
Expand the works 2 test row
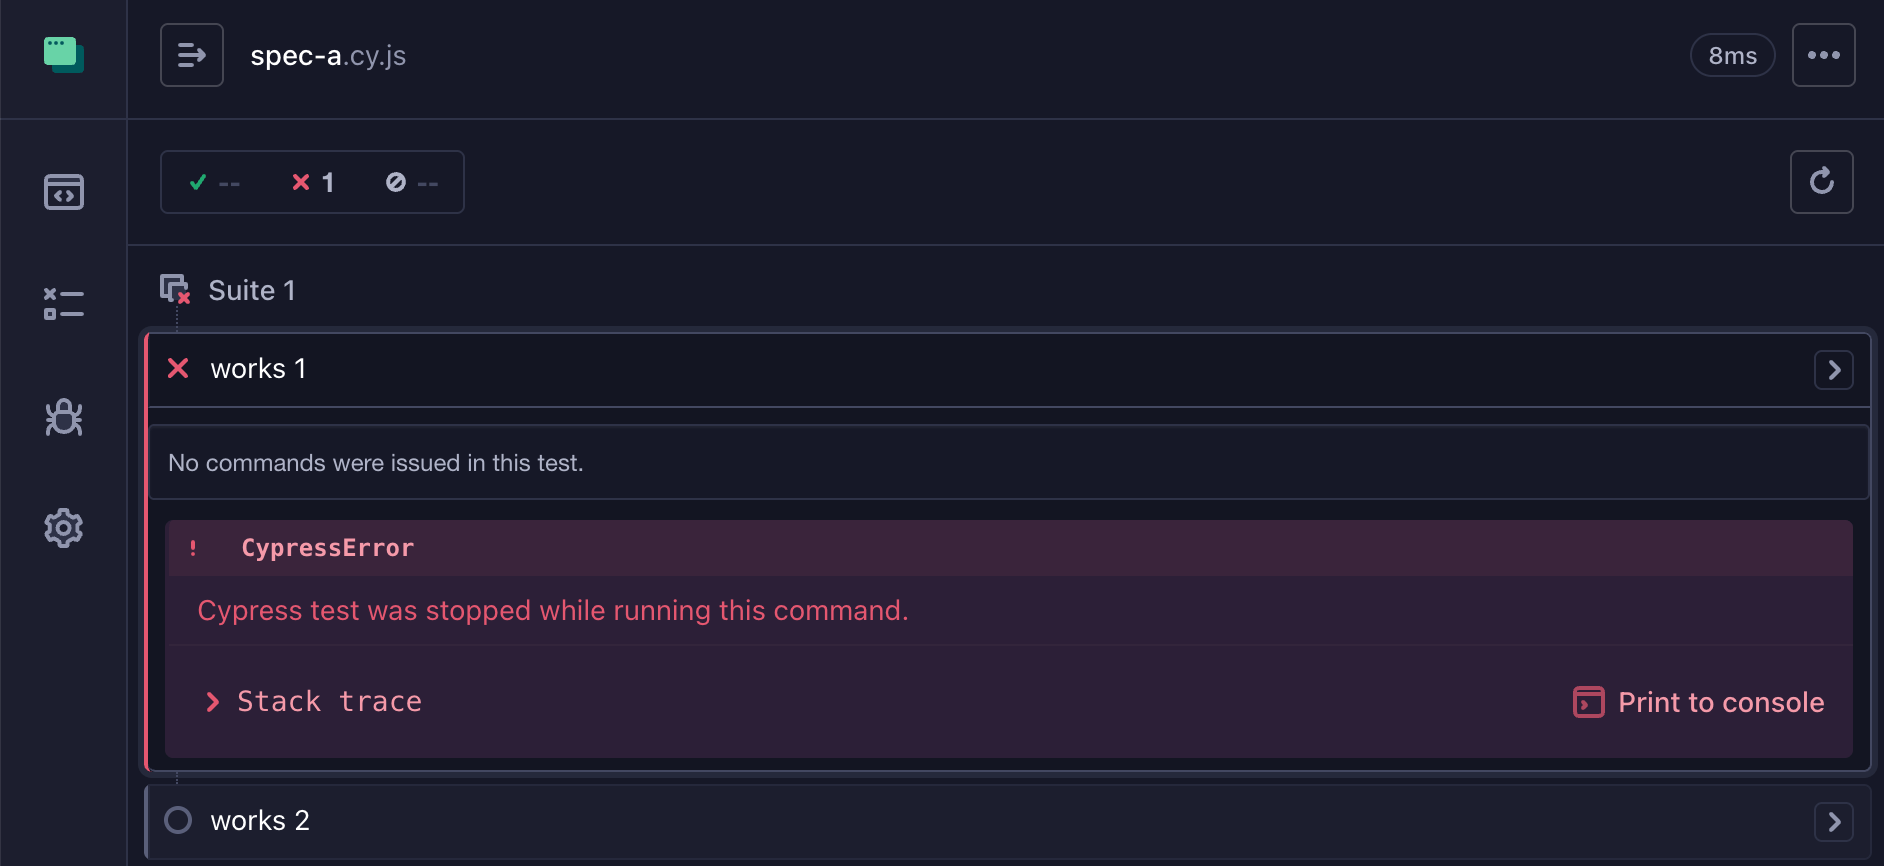[1008, 821]
